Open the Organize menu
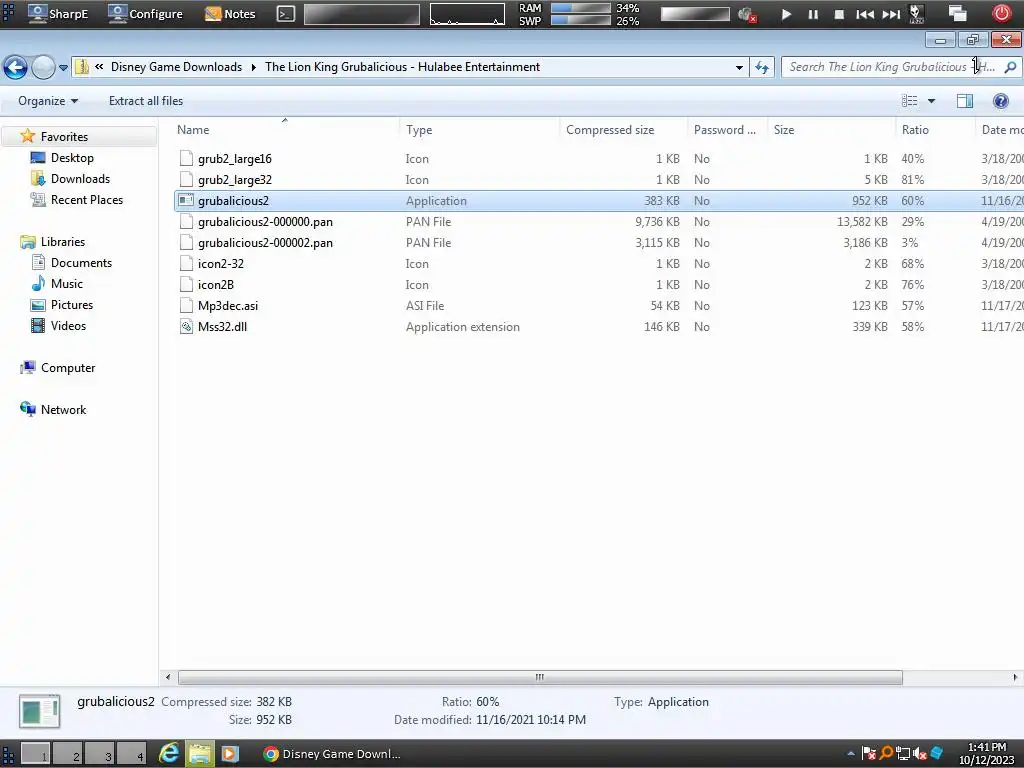Viewport: 1024px width, 768px height. [x=48, y=101]
